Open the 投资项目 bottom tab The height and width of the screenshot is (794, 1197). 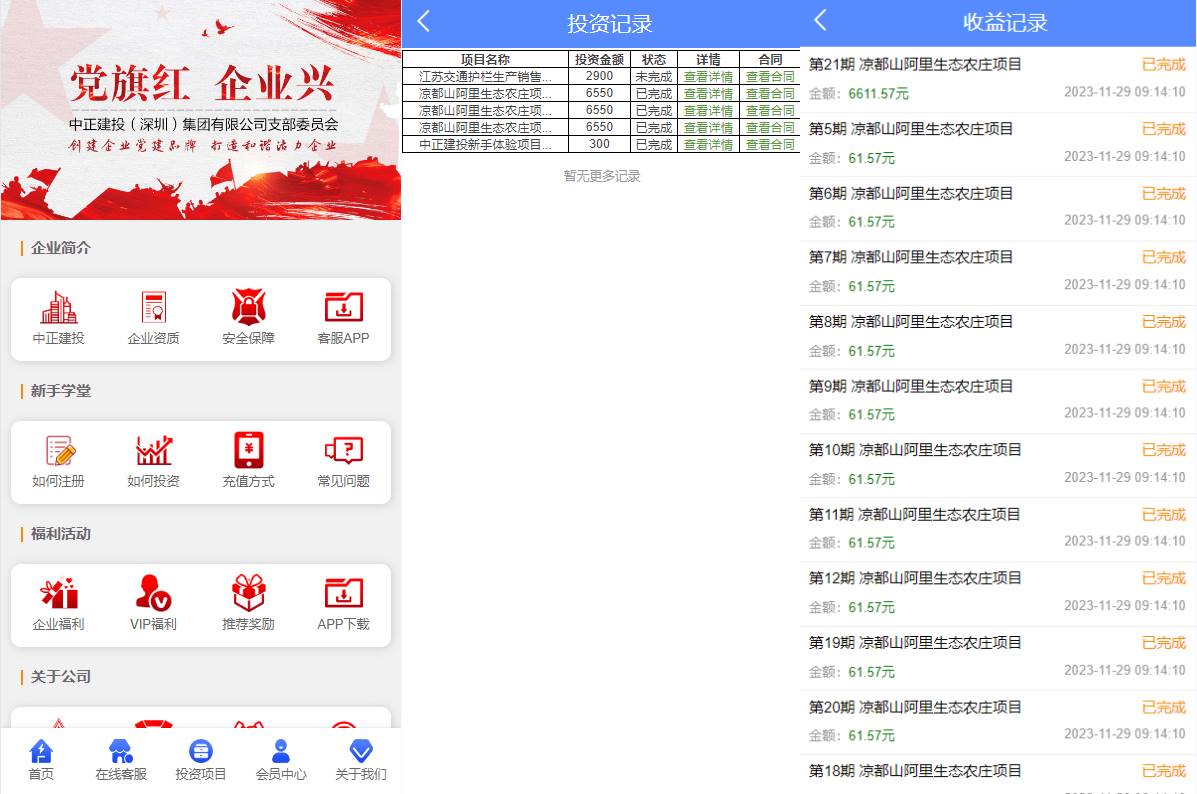click(201, 761)
